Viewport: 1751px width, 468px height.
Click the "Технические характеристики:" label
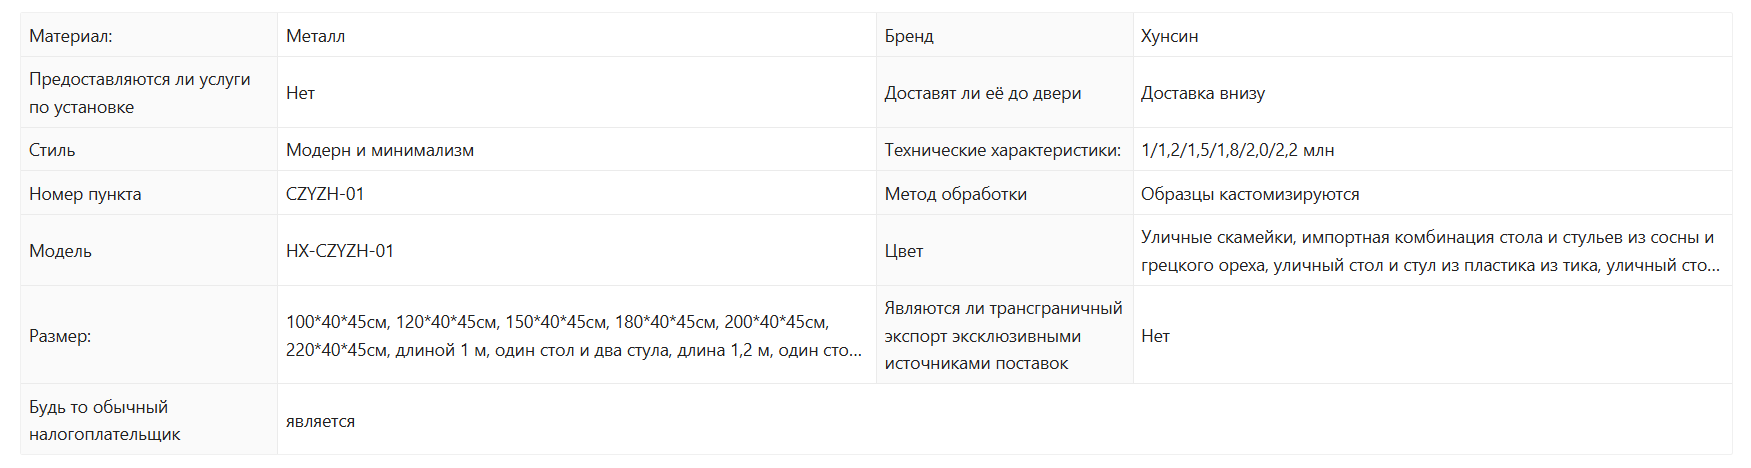tap(1002, 150)
